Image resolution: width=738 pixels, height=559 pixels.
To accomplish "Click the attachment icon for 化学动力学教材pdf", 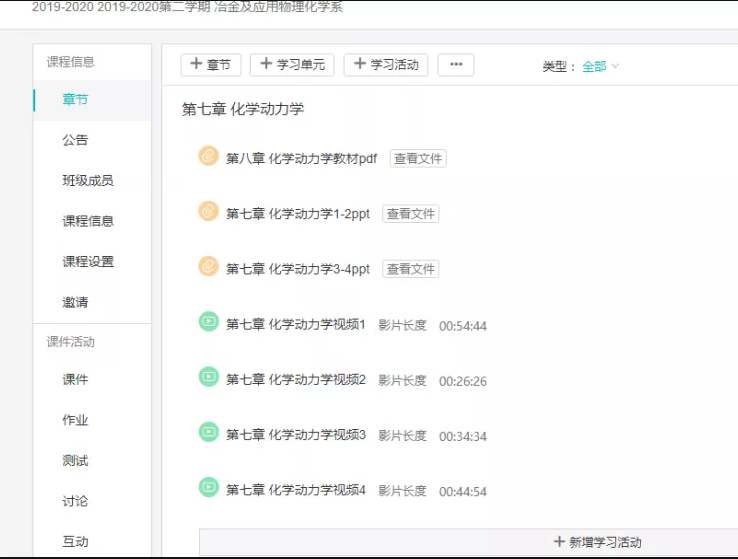I will 208,156.
